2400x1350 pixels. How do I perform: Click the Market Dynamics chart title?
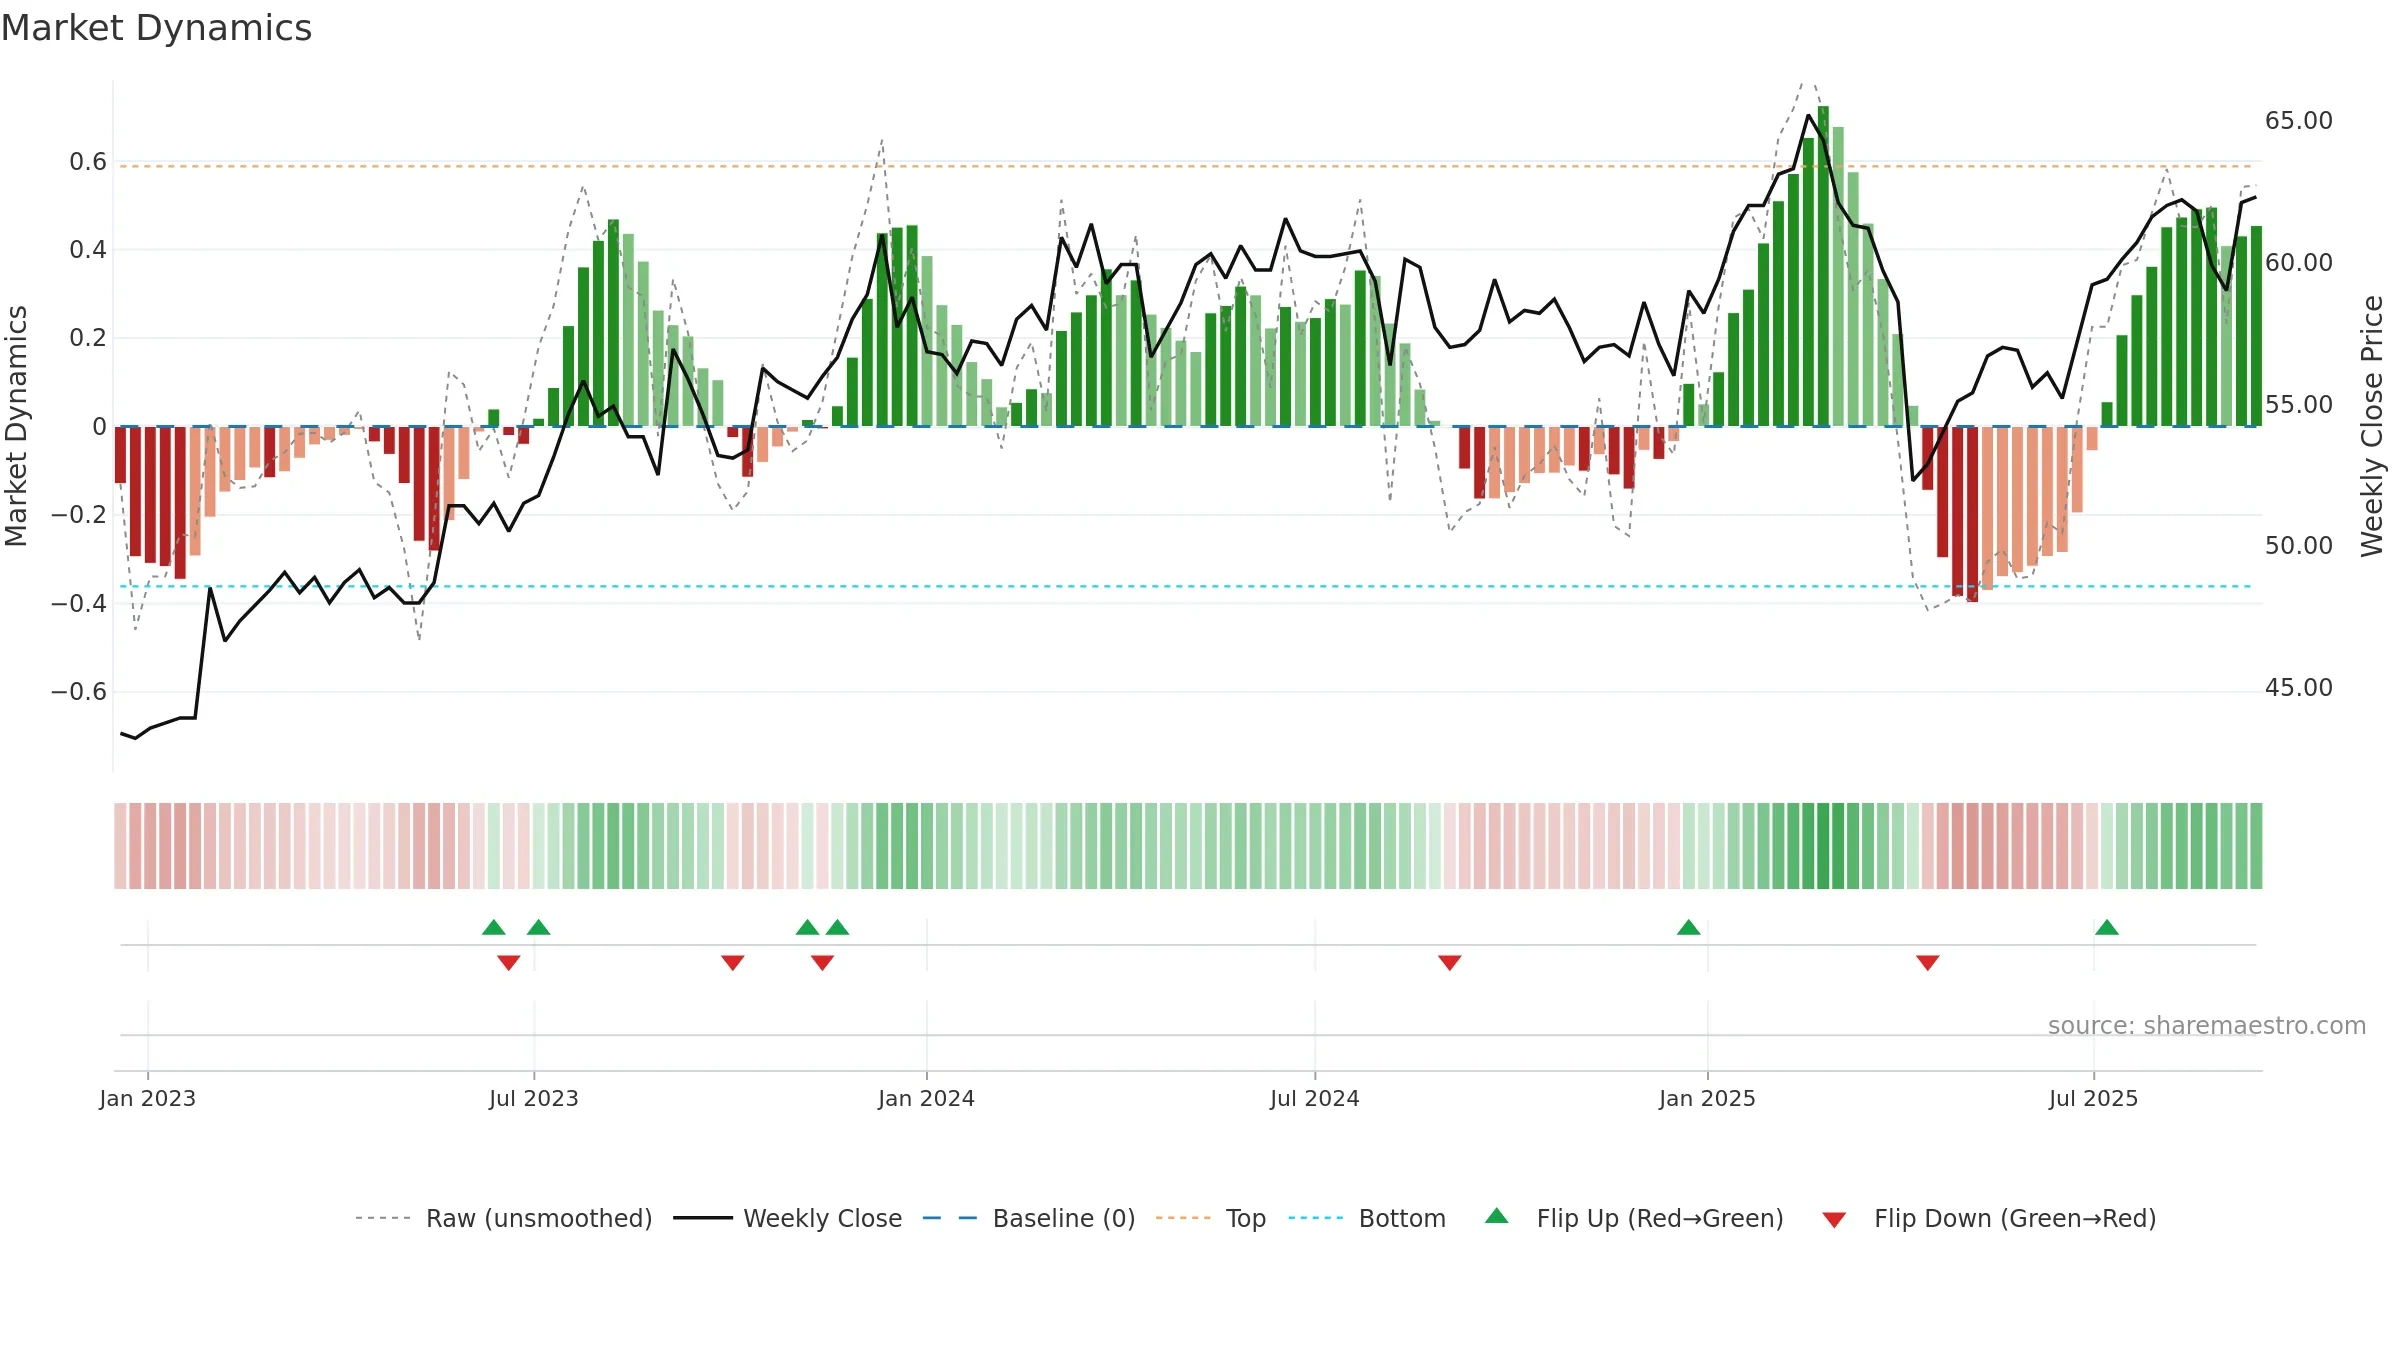(x=156, y=28)
